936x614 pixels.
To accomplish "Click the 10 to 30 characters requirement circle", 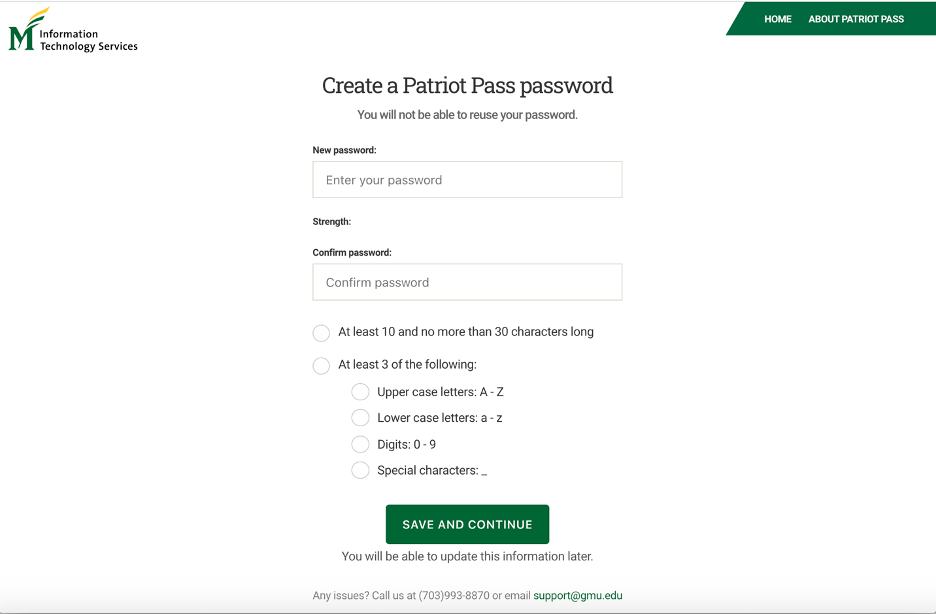I will [x=321, y=333].
